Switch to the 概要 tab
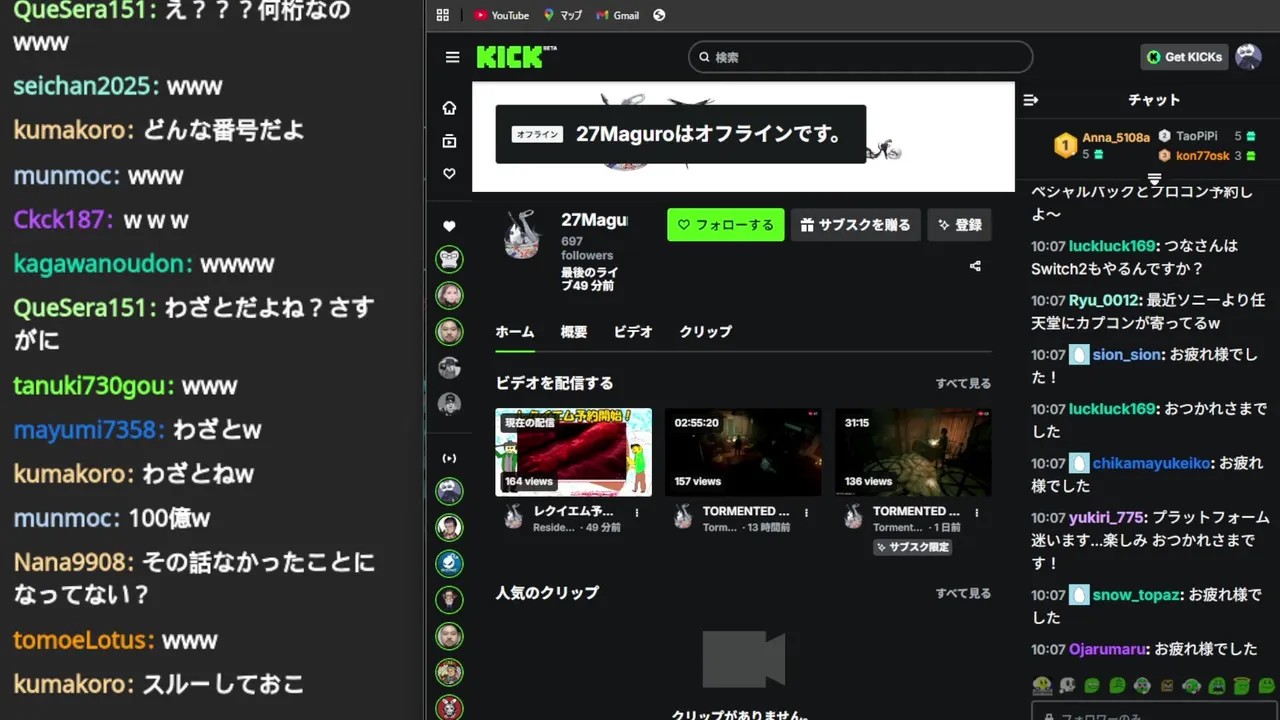The width and height of the screenshot is (1280, 720). coord(574,332)
